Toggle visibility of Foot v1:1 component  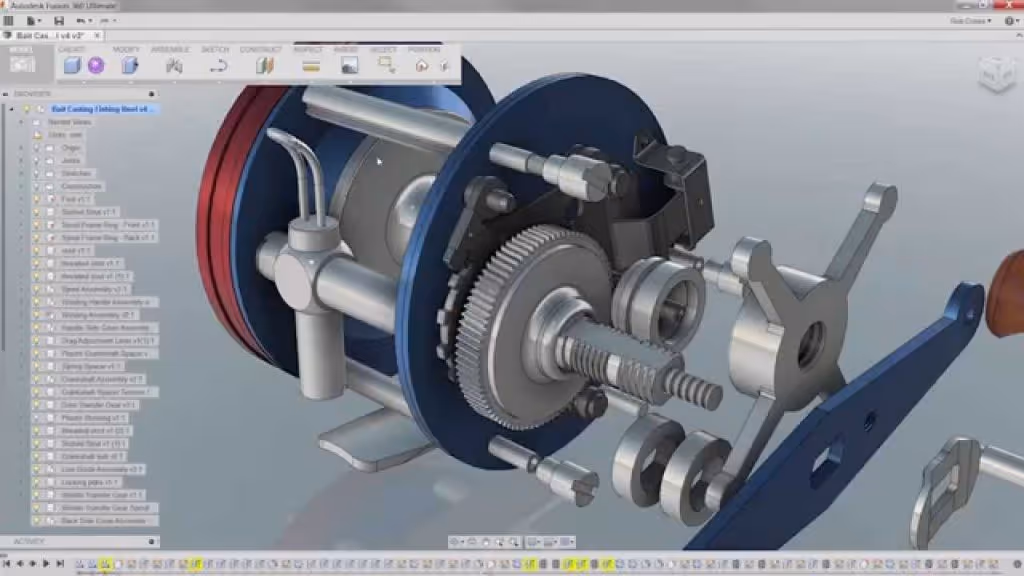(37, 199)
